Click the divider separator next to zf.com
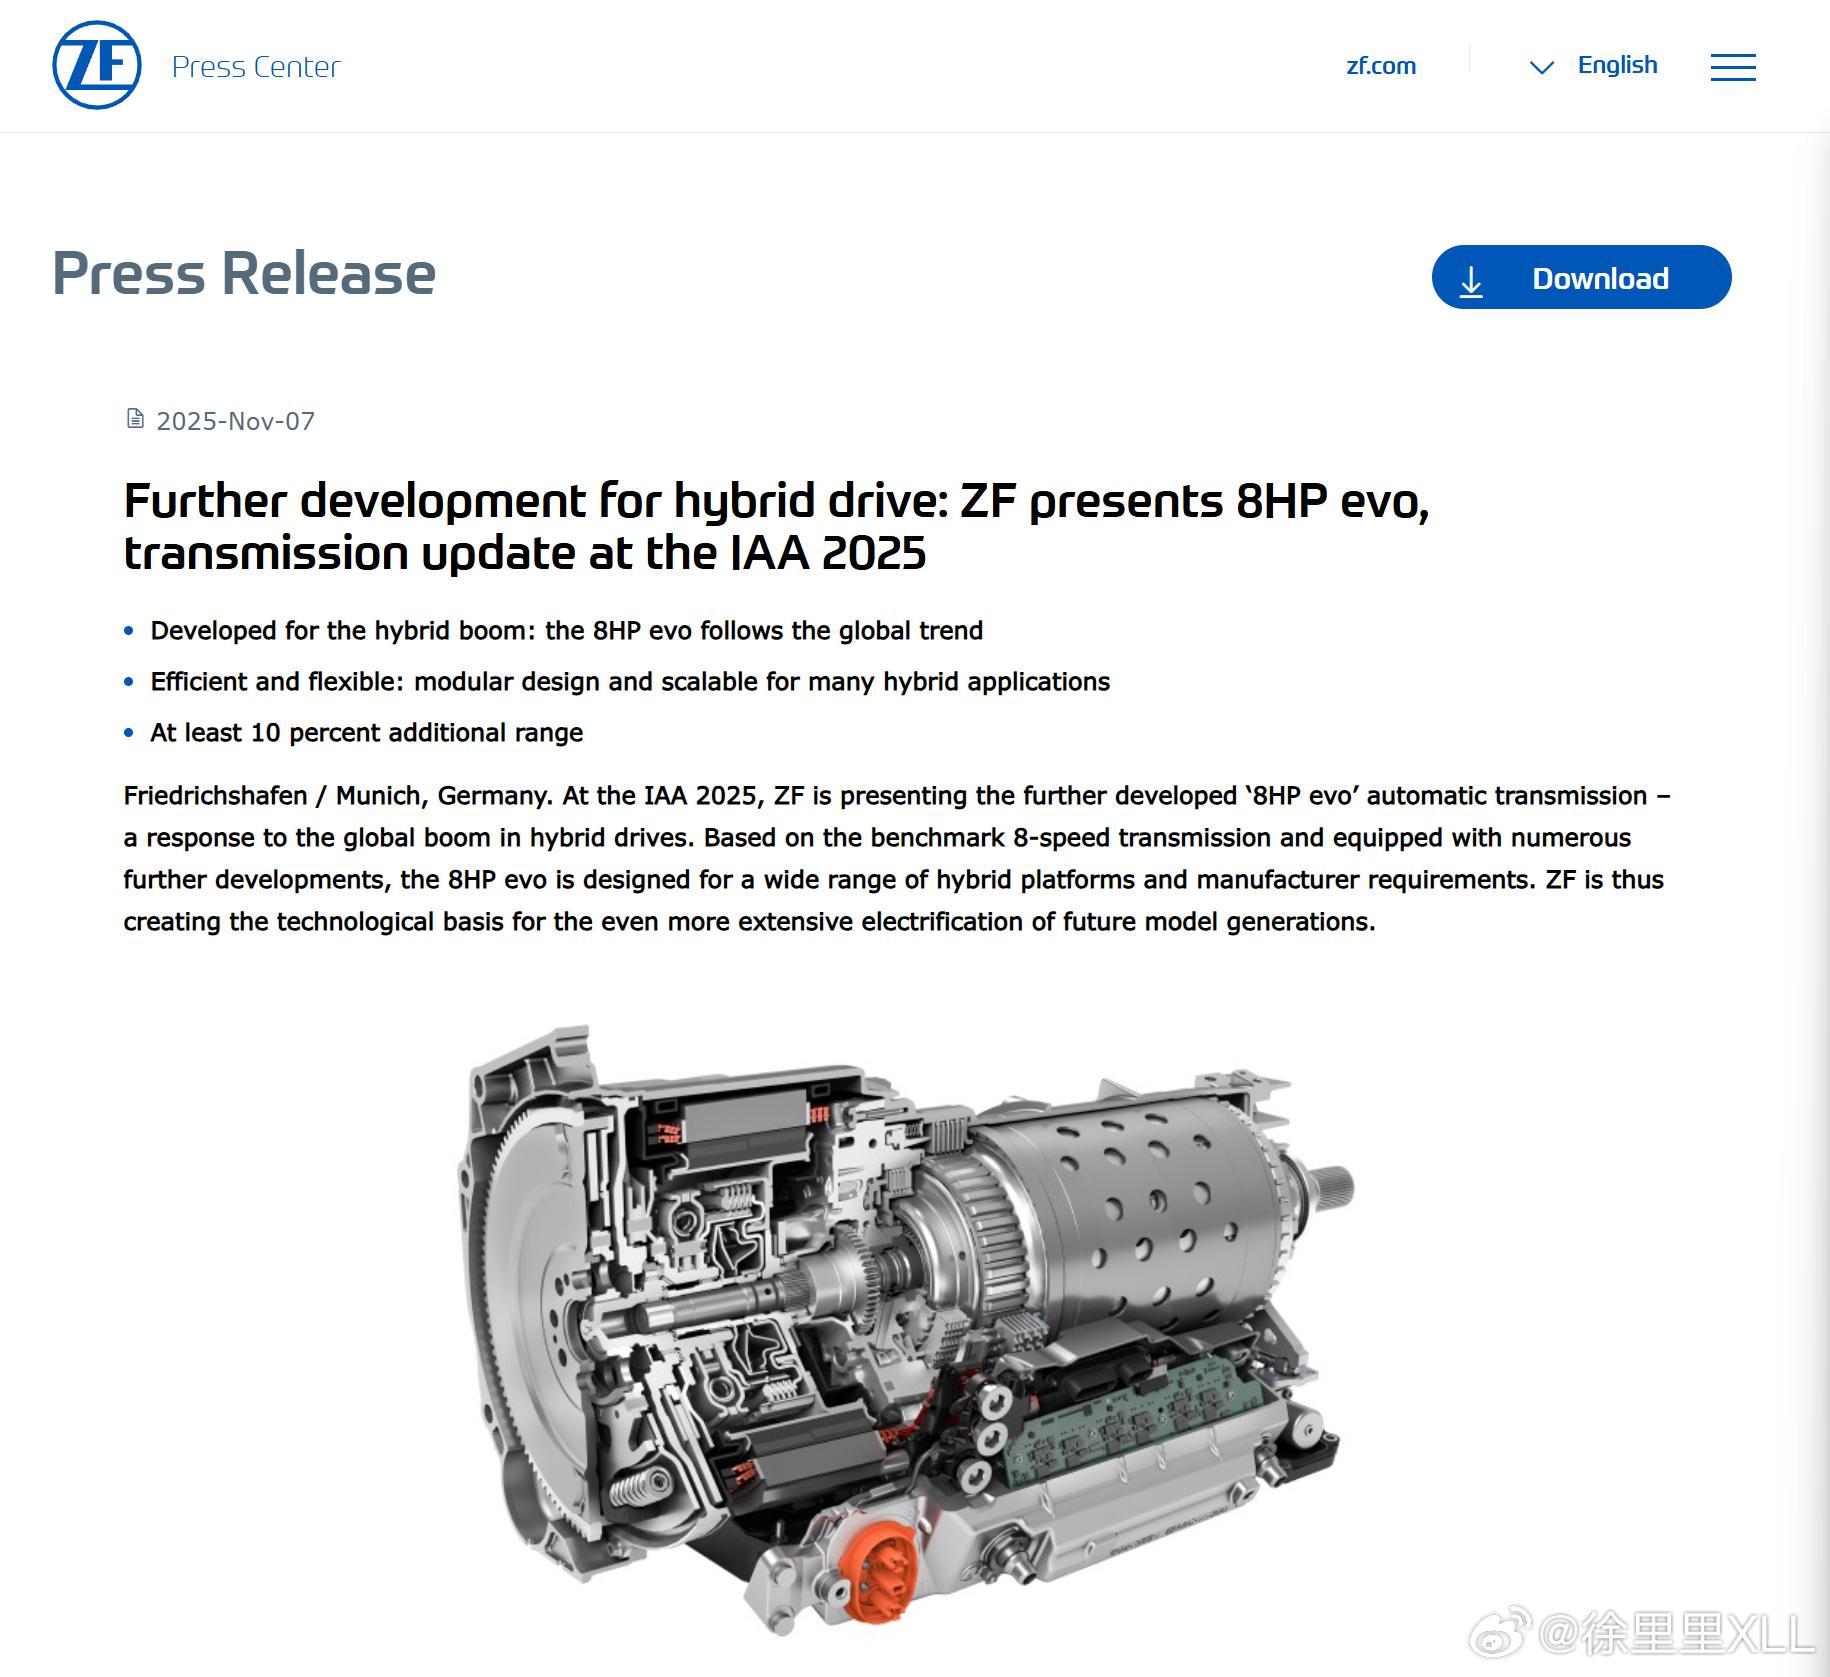The width and height of the screenshot is (1830, 1677). pyautogui.click(x=1467, y=65)
